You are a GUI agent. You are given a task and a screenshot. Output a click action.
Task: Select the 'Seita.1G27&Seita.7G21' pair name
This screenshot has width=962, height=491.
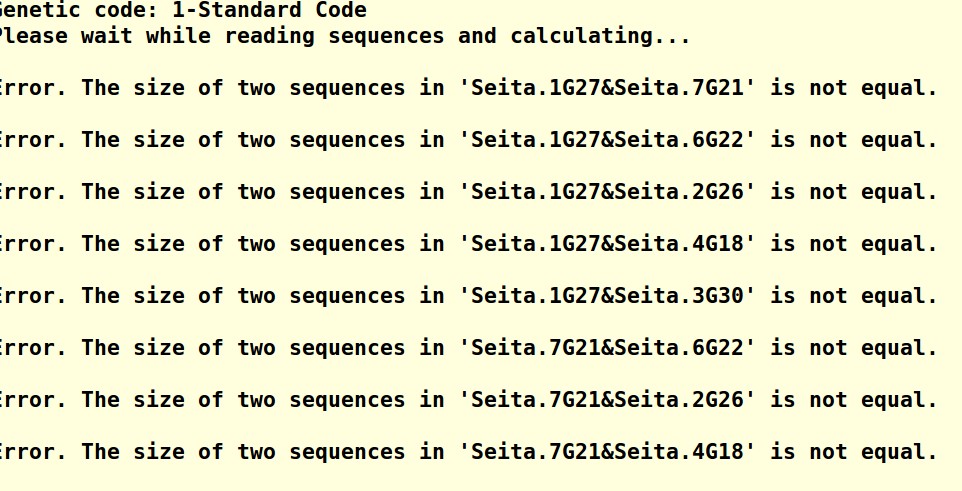pos(607,87)
